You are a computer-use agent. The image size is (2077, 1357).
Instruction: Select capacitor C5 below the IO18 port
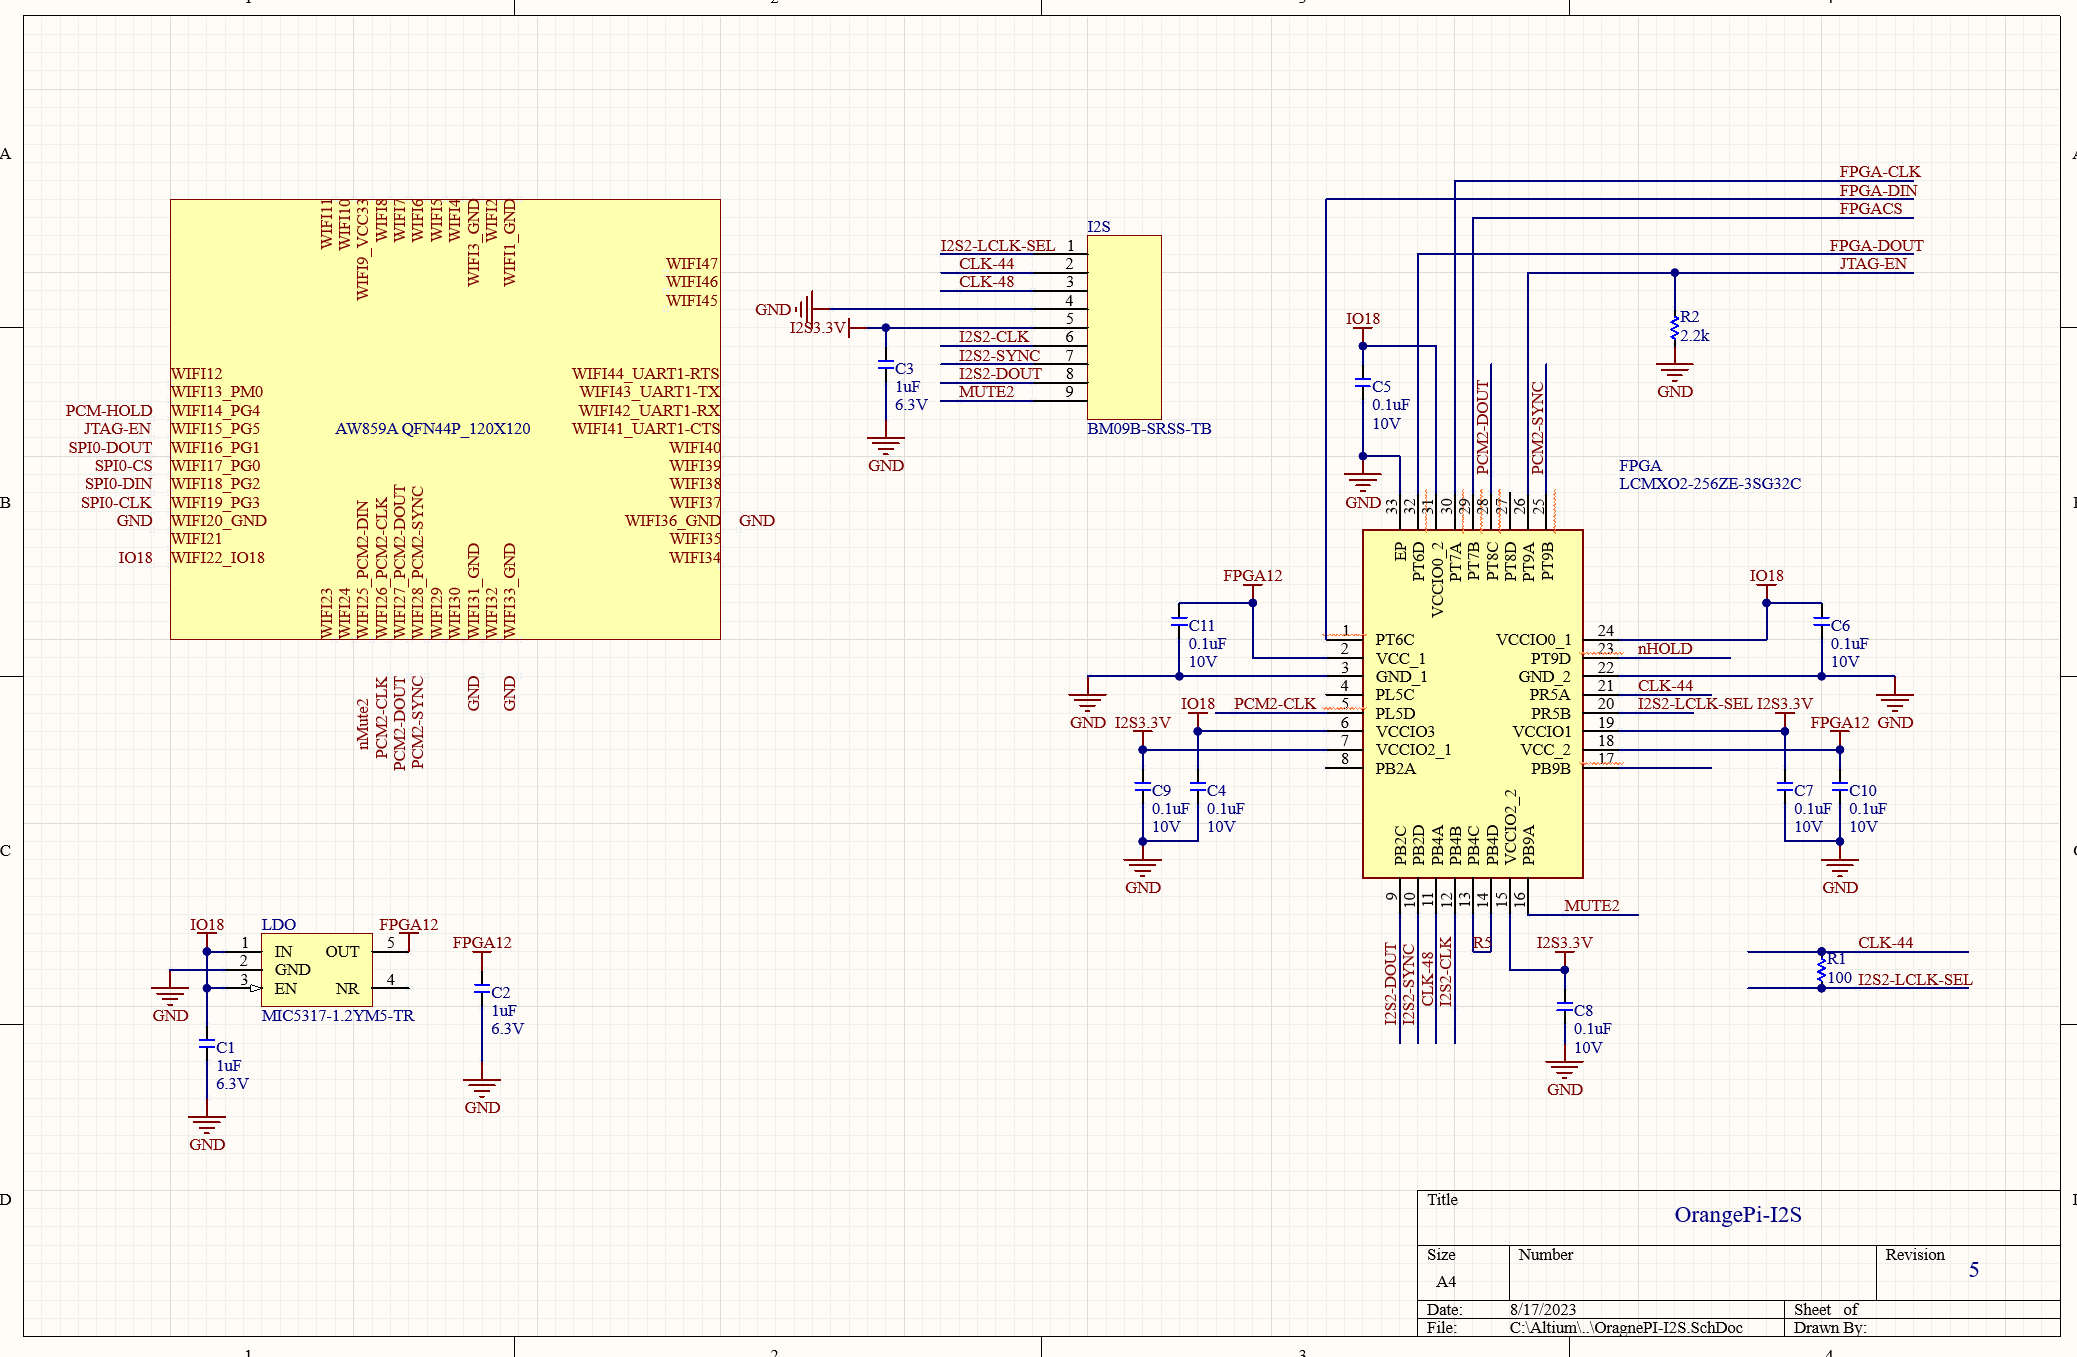click(1363, 384)
